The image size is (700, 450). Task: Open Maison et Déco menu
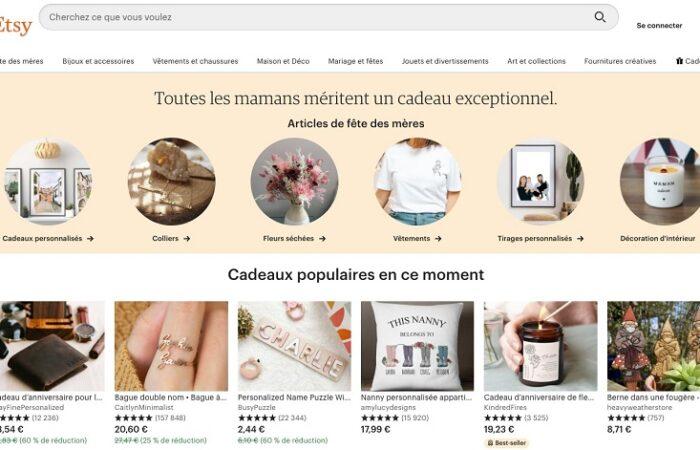click(x=283, y=61)
